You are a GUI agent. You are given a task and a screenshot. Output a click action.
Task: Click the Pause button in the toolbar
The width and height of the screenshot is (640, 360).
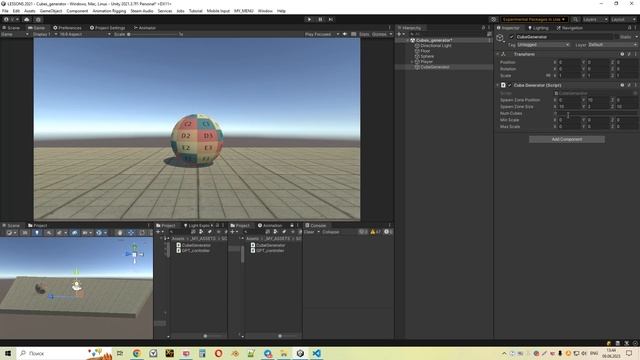[x=320, y=19]
